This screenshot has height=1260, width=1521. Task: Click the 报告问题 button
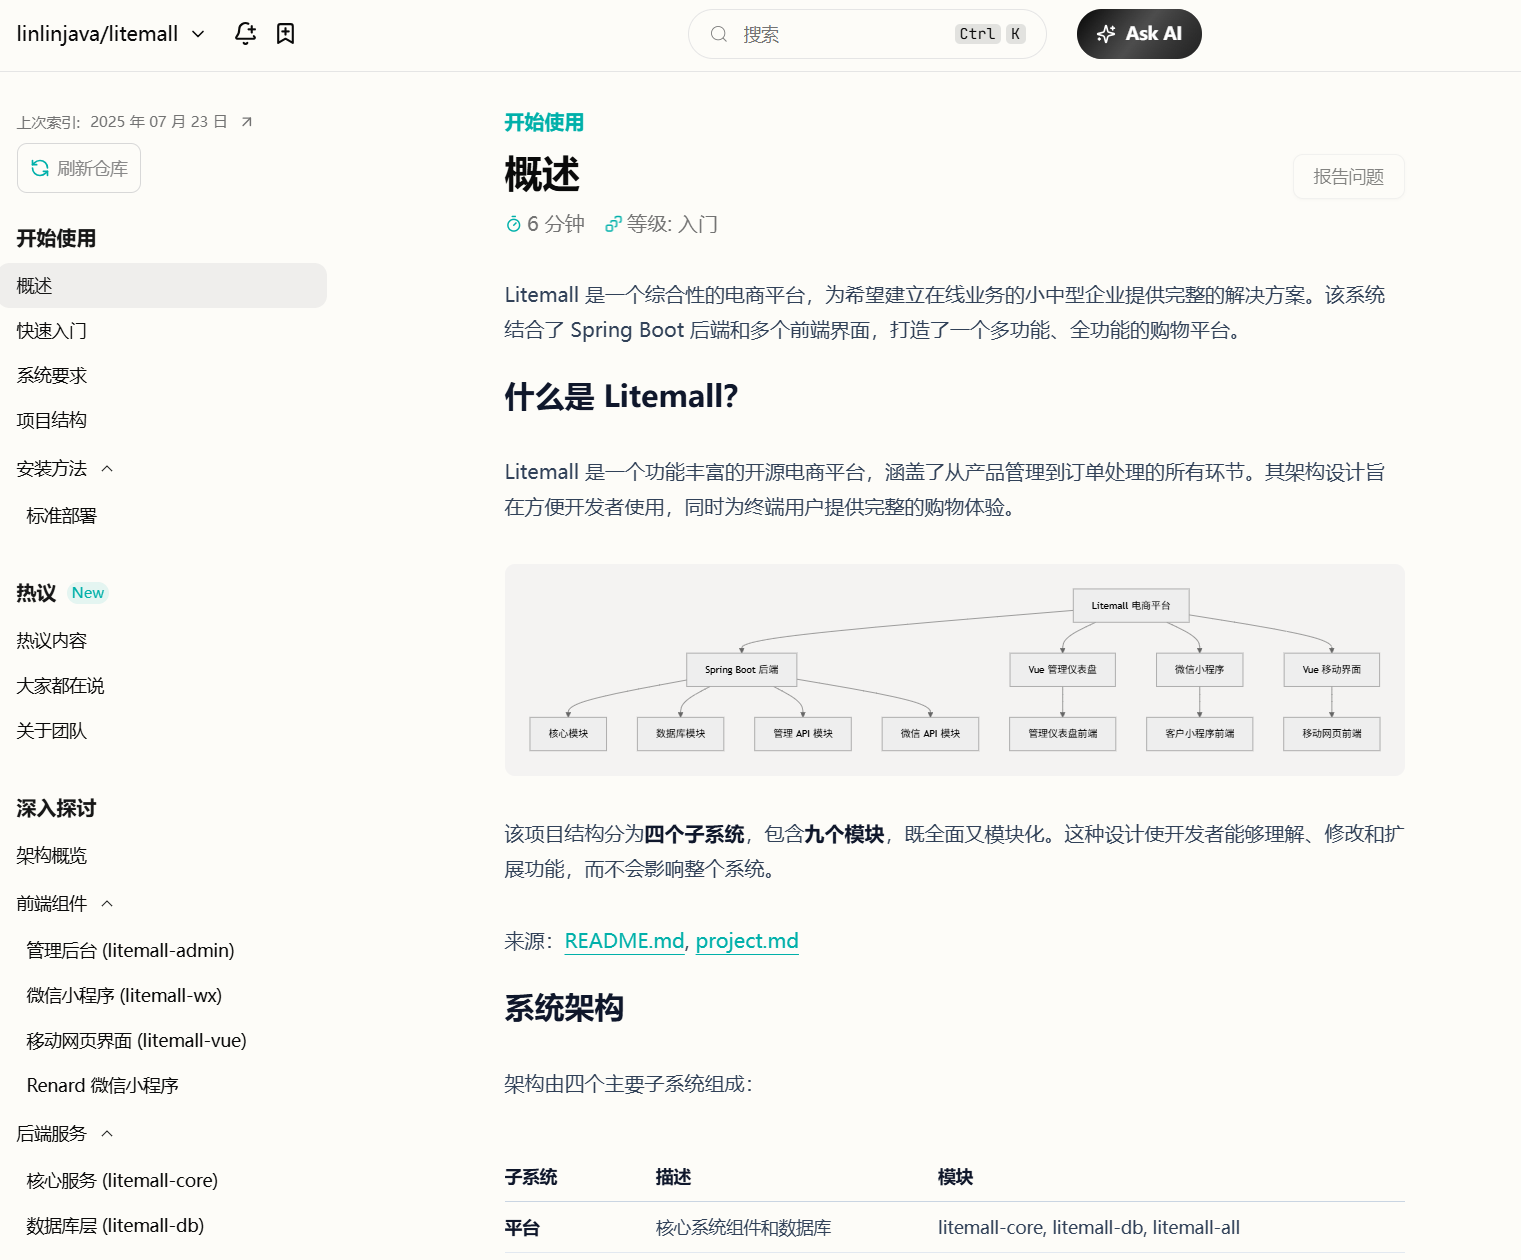[1348, 177]
